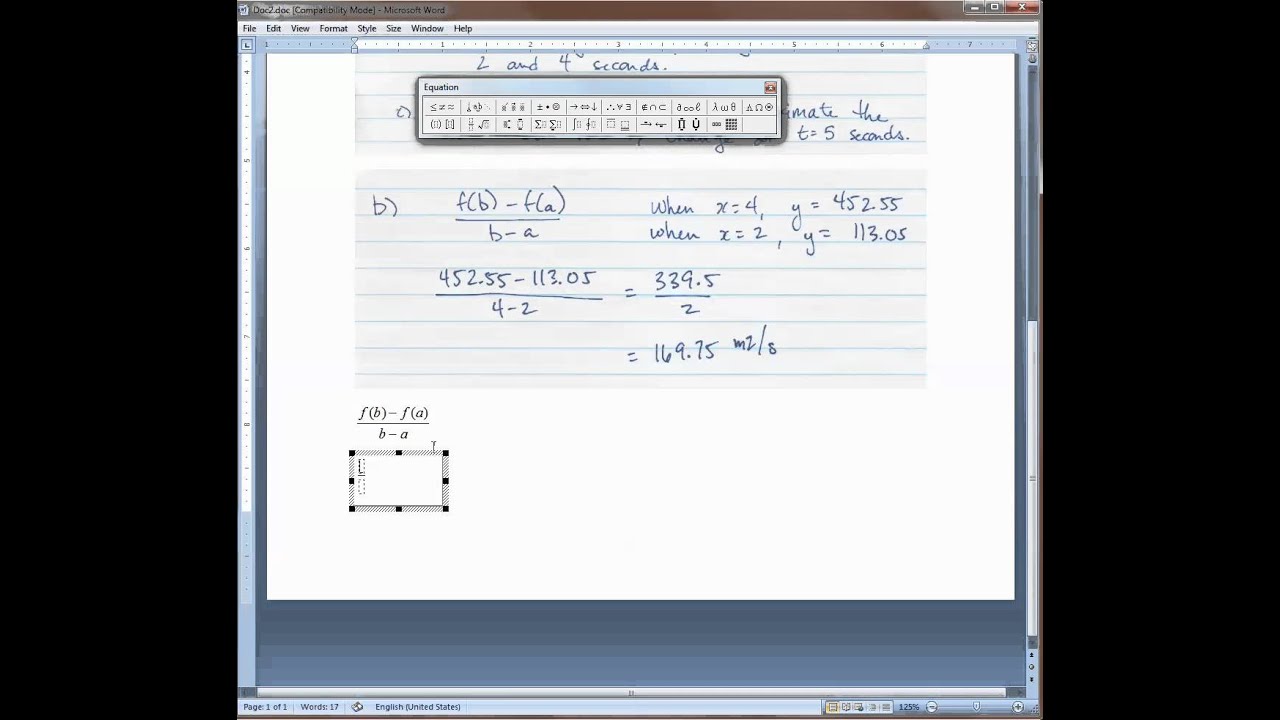1280x720 pixels.
Task: Close the Equation toolbar
Action: pos(770,87)
